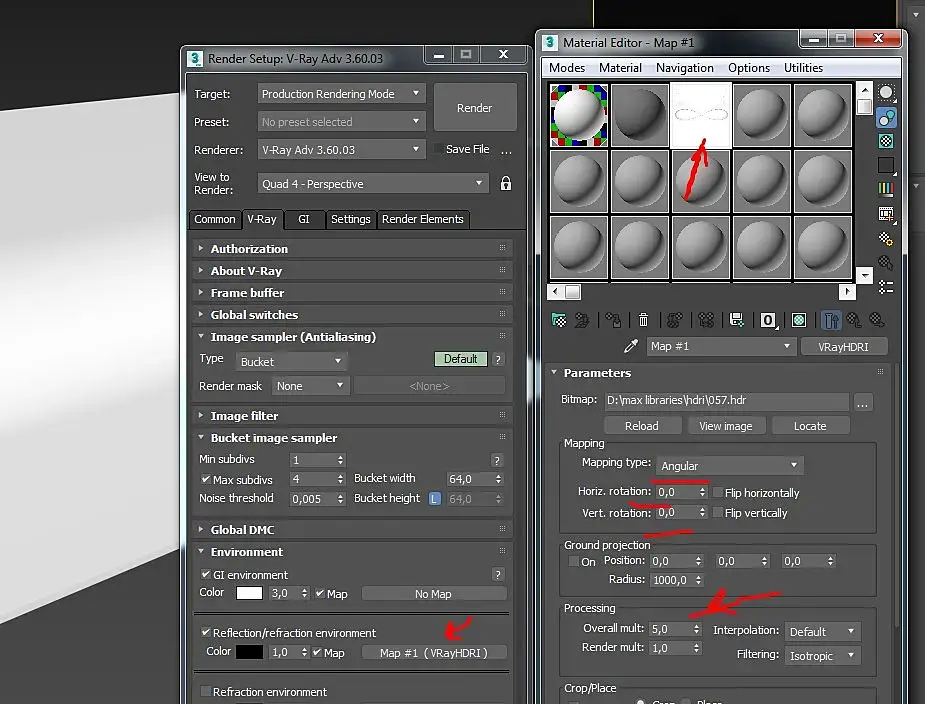
Task: Toggle the GI environment Map checkbox
Action: pos(320,594)
